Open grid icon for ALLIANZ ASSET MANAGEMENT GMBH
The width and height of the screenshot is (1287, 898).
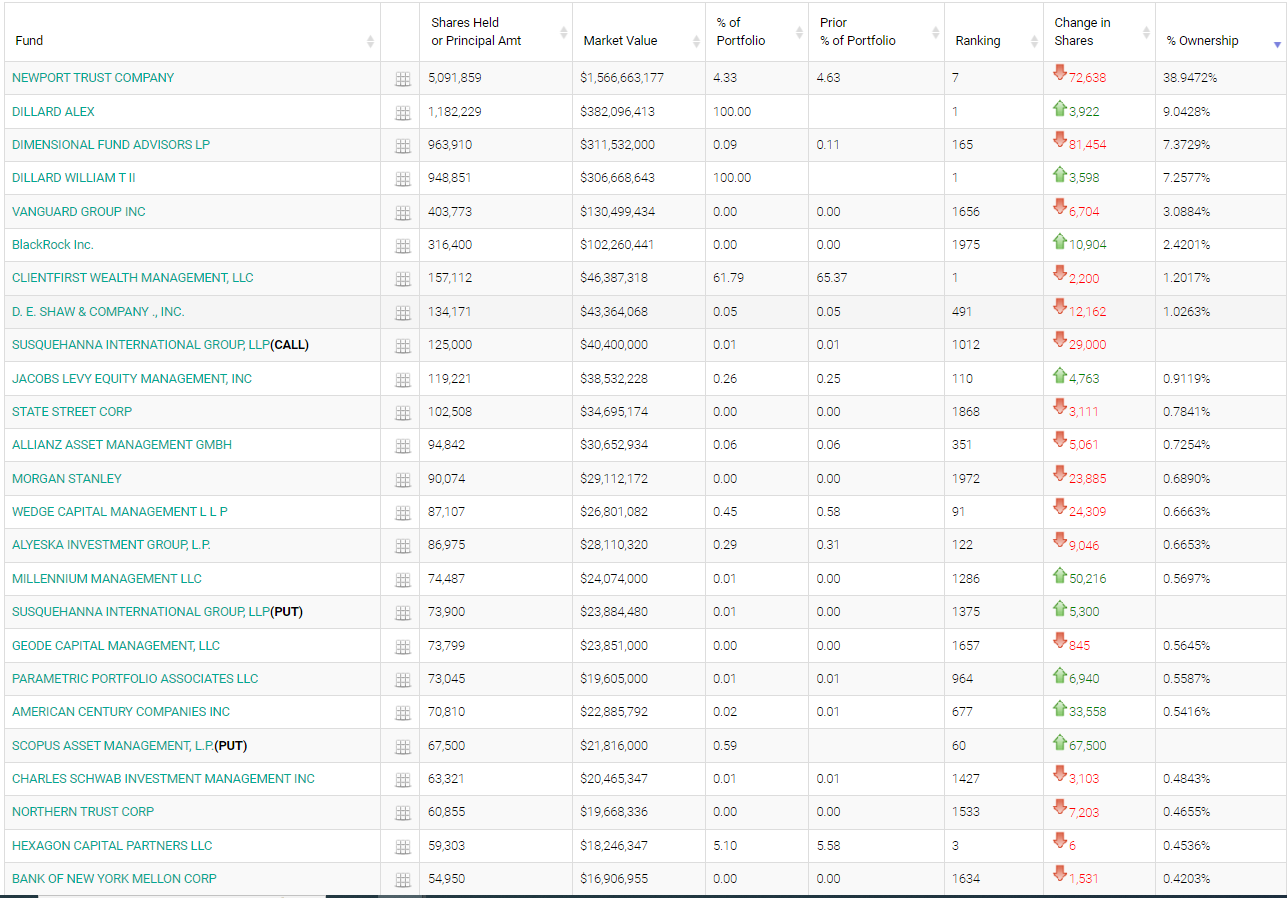coord(403,446)
